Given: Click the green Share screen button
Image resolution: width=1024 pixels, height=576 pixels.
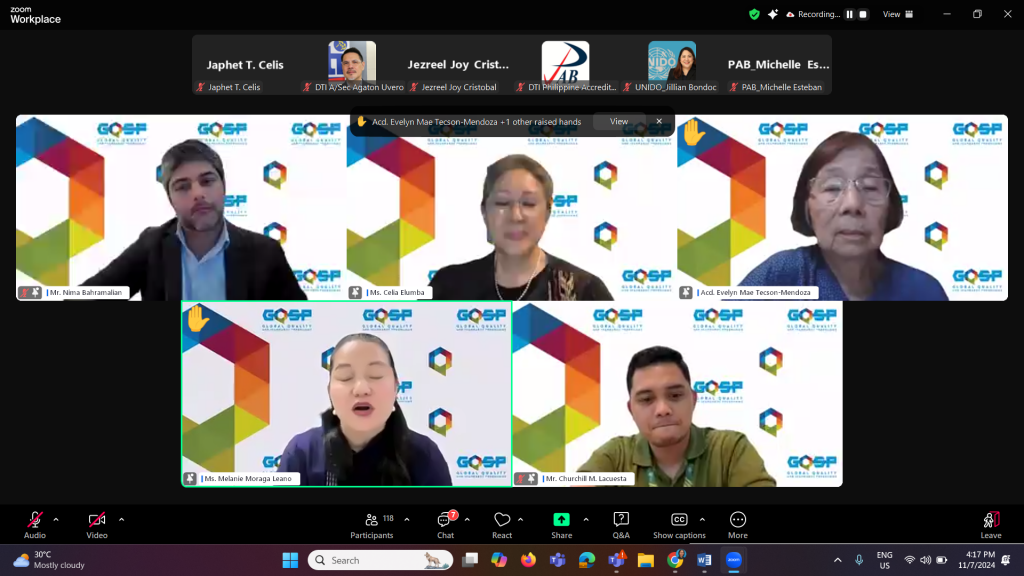Looking at the screenshot, I should click(561, 524).
